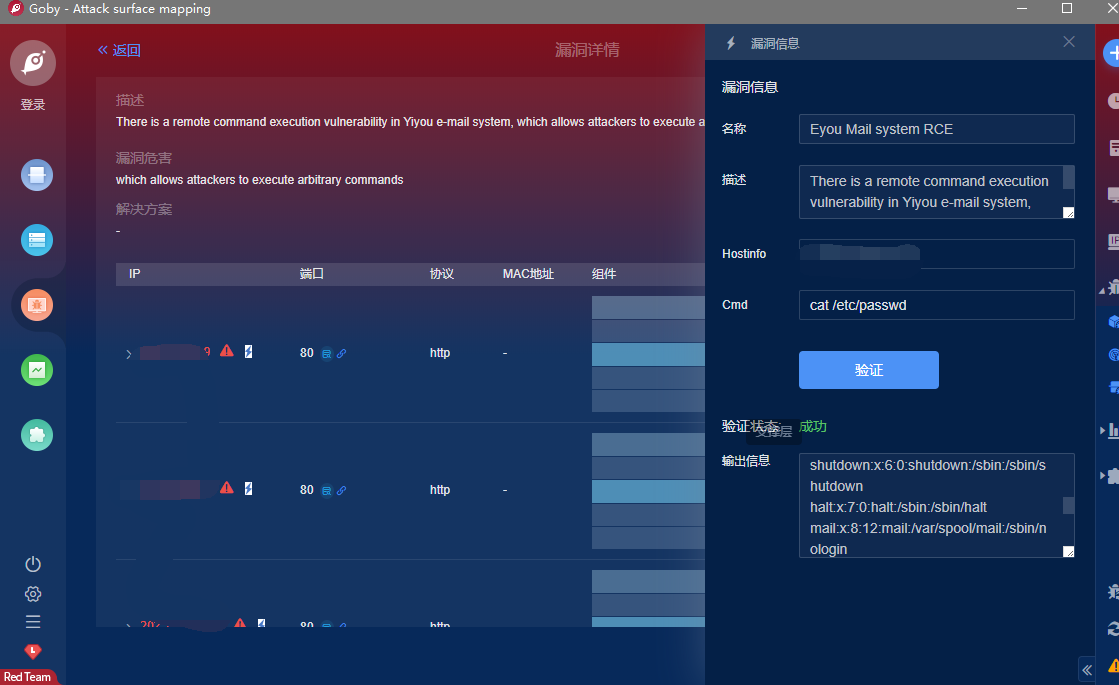
Task: Collapse right panel with double-chevron button
Action: point(1087,669)
